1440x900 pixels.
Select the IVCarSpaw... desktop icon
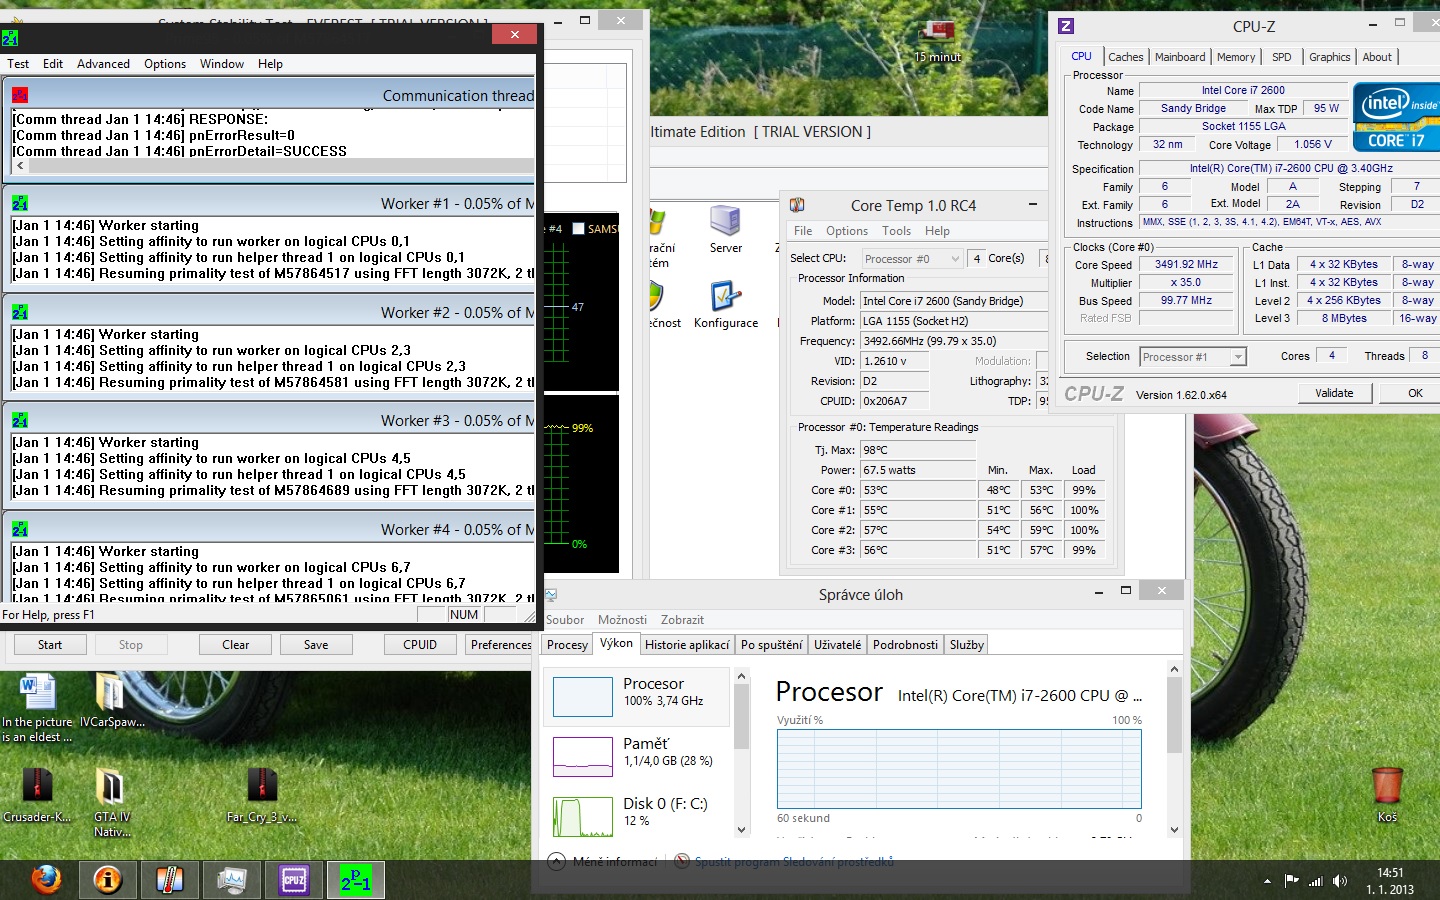112,700
